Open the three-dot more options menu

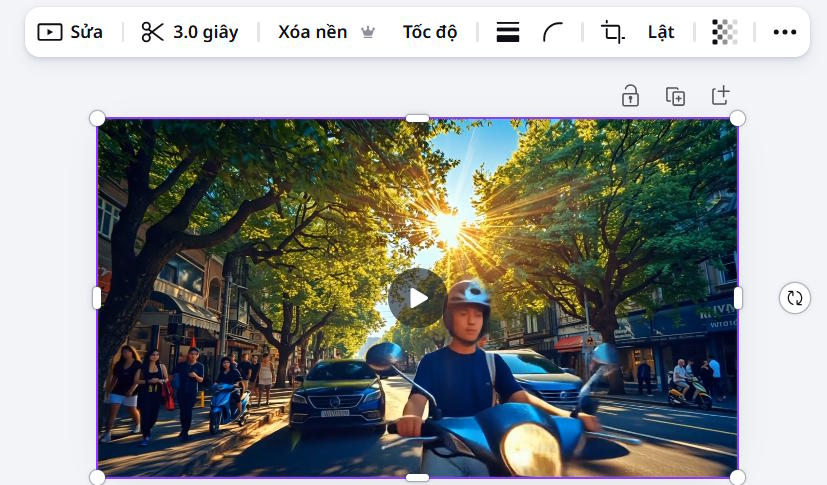(785, 32)
